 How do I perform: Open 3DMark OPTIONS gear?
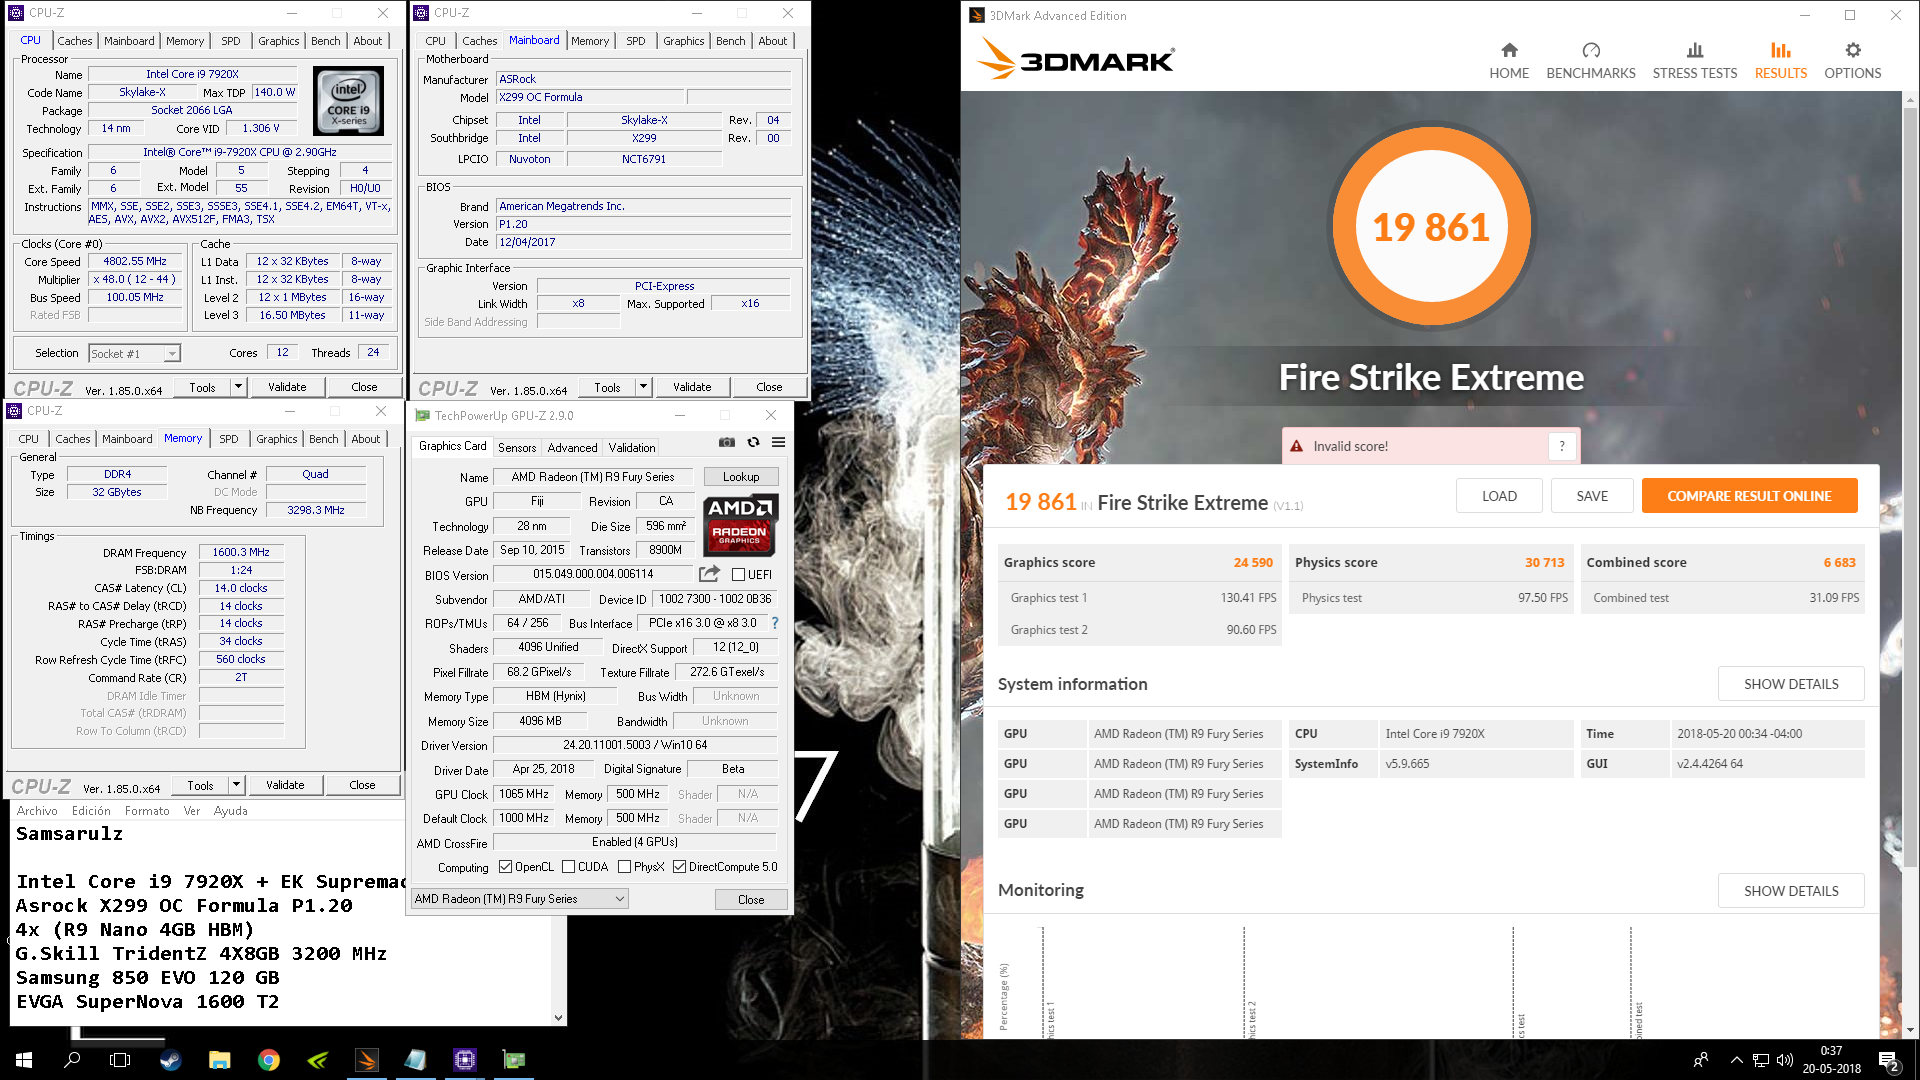coord(1853,61)
